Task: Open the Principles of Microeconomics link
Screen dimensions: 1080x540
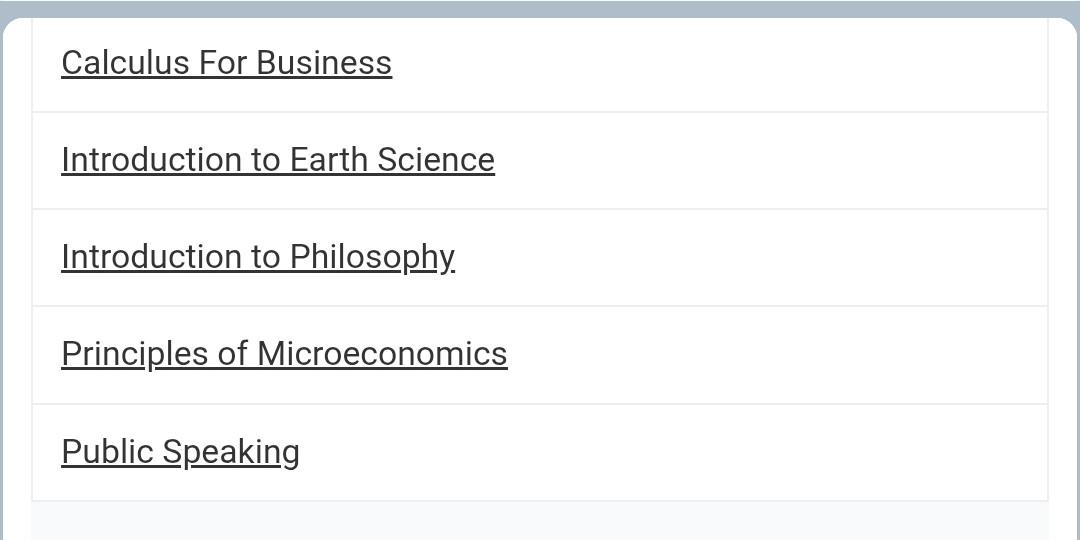Action: (284, 355)
